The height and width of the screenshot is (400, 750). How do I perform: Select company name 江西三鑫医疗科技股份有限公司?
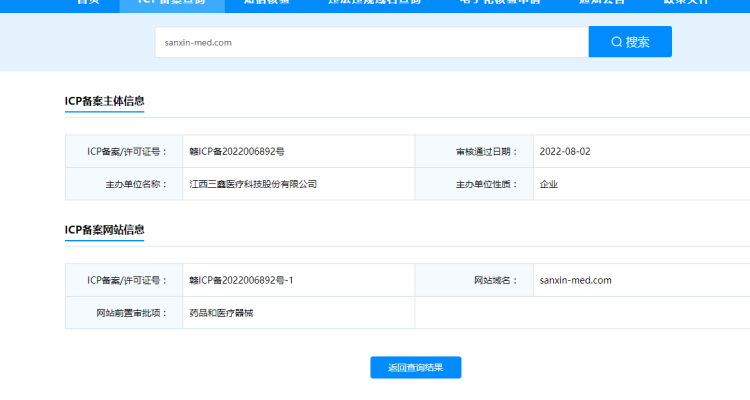click(x=253, y=184)
